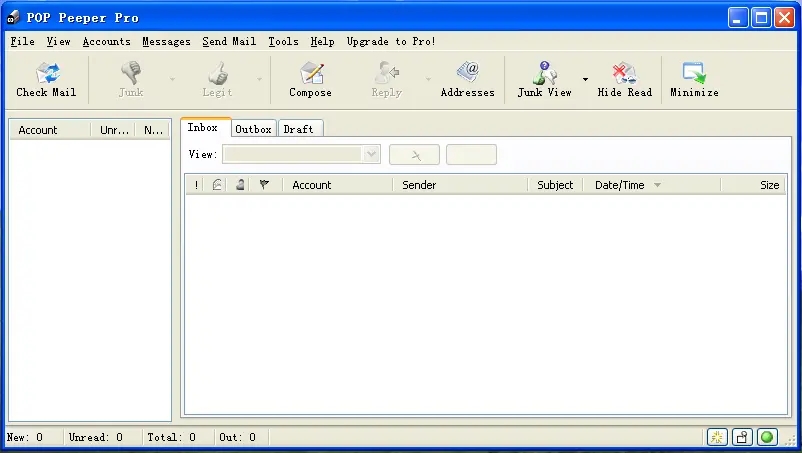Mark the message as Legit via the thumbs-up icon
Viewport: 802px width, 453px height.
pos(218,73)
